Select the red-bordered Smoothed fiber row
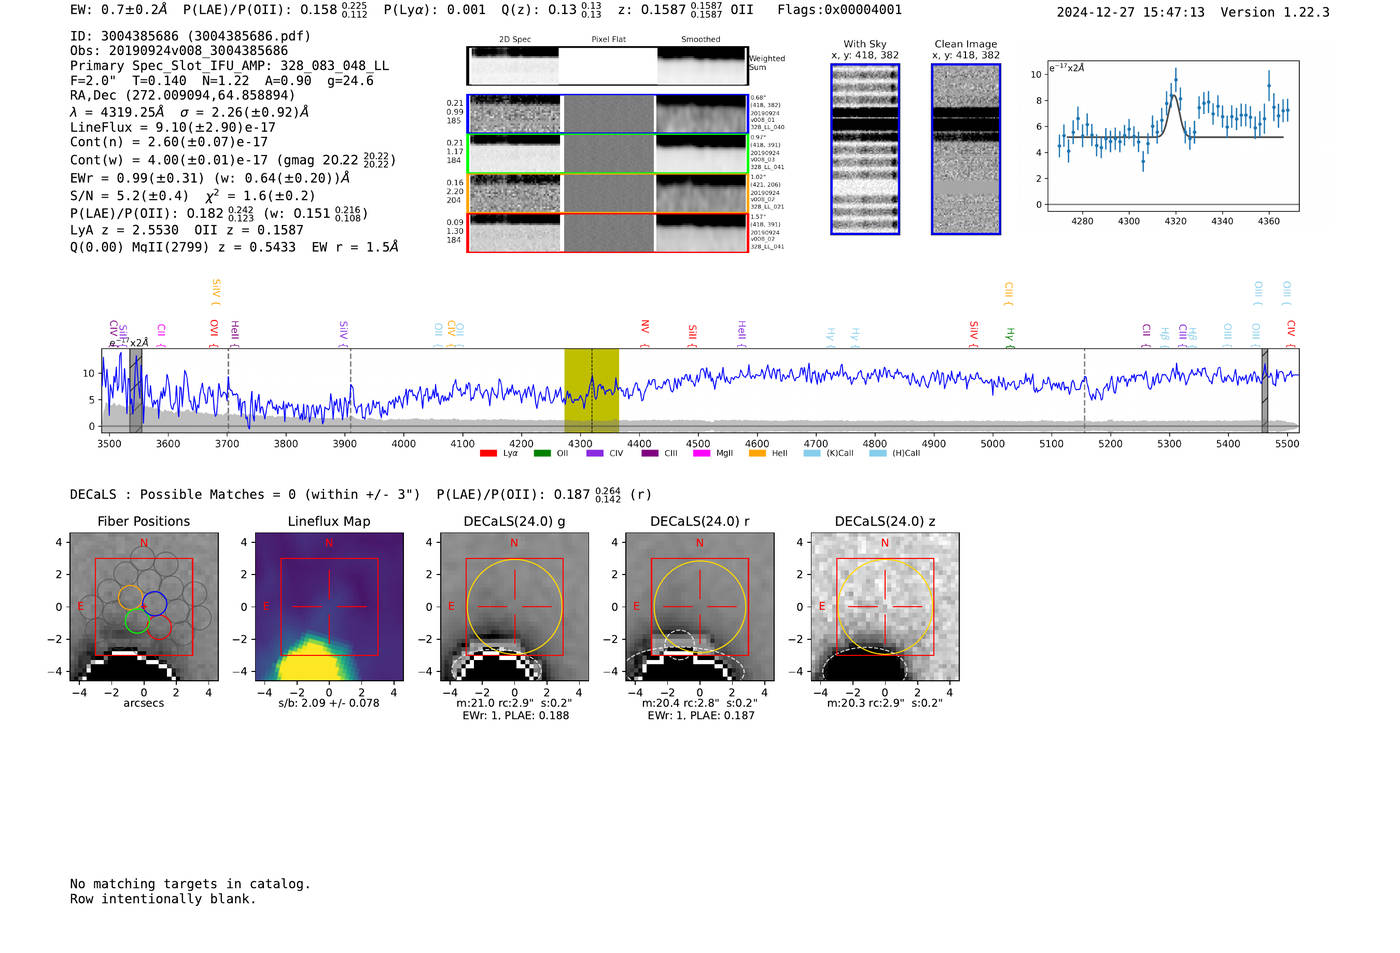This screenshot has height=953, width=1400. pos(702,233)
